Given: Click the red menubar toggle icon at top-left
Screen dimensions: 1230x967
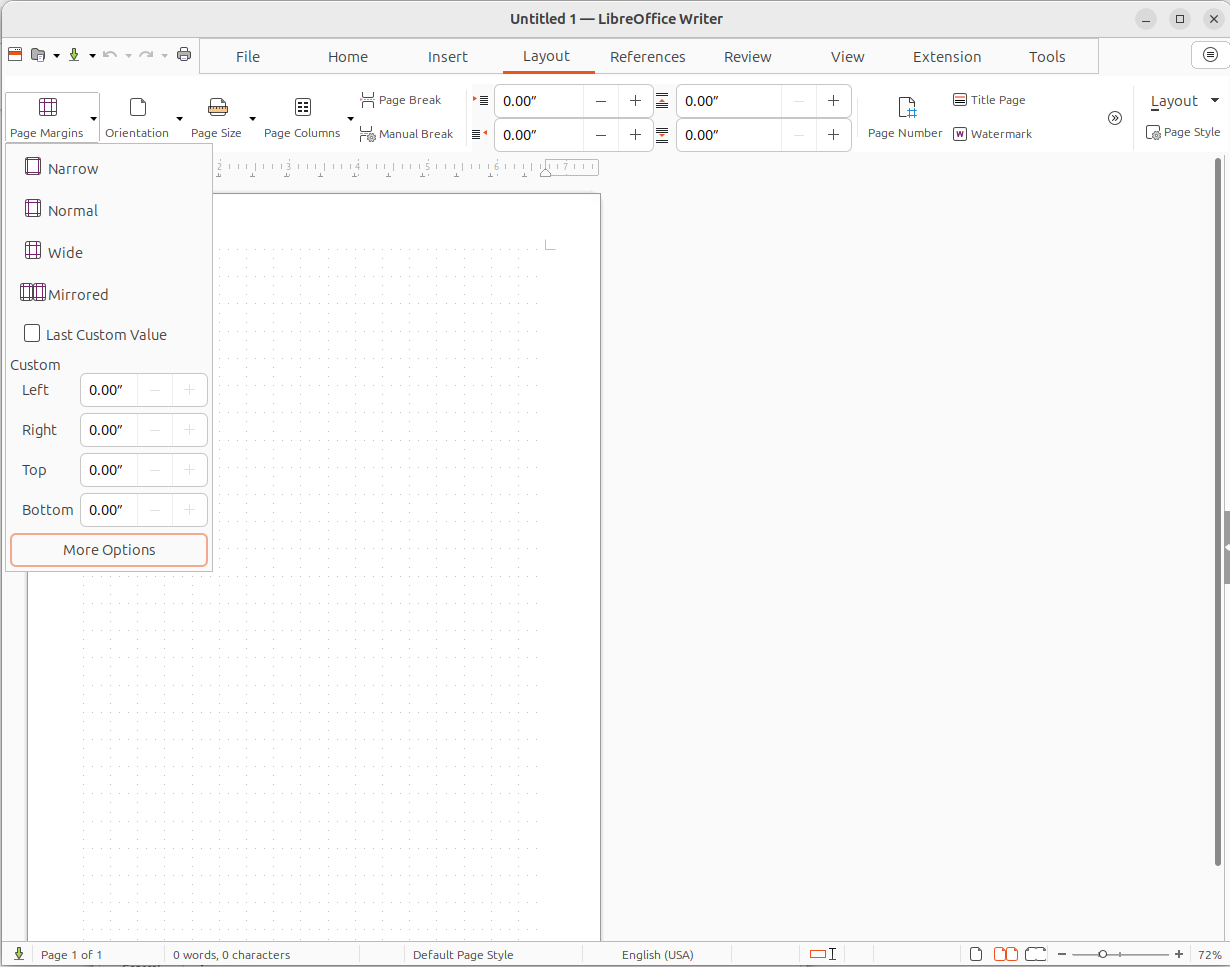Looking at the screenshot, I should point(15,55).
